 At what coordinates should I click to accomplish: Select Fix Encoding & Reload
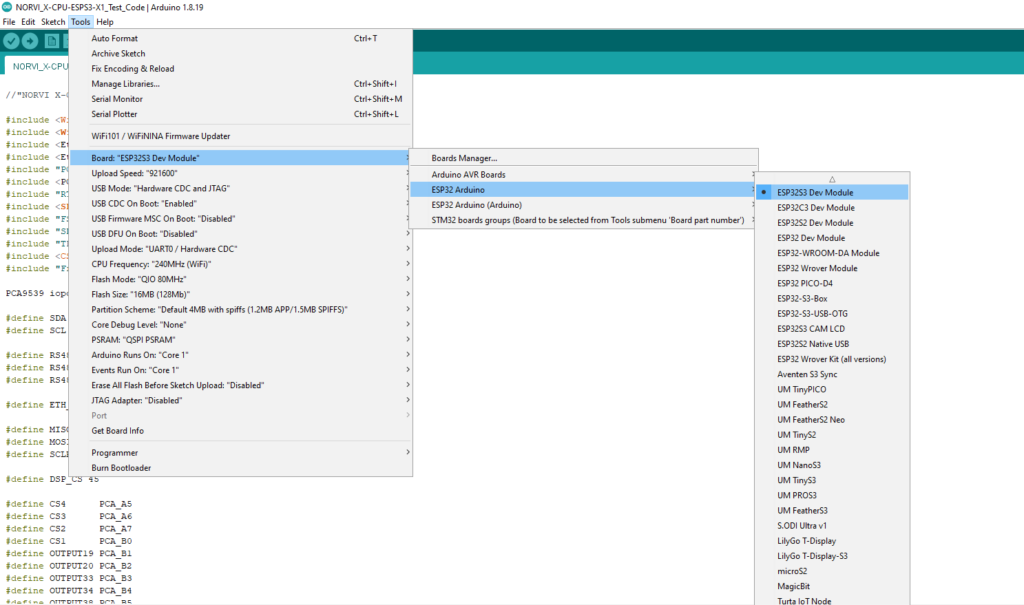coord(240,69)
